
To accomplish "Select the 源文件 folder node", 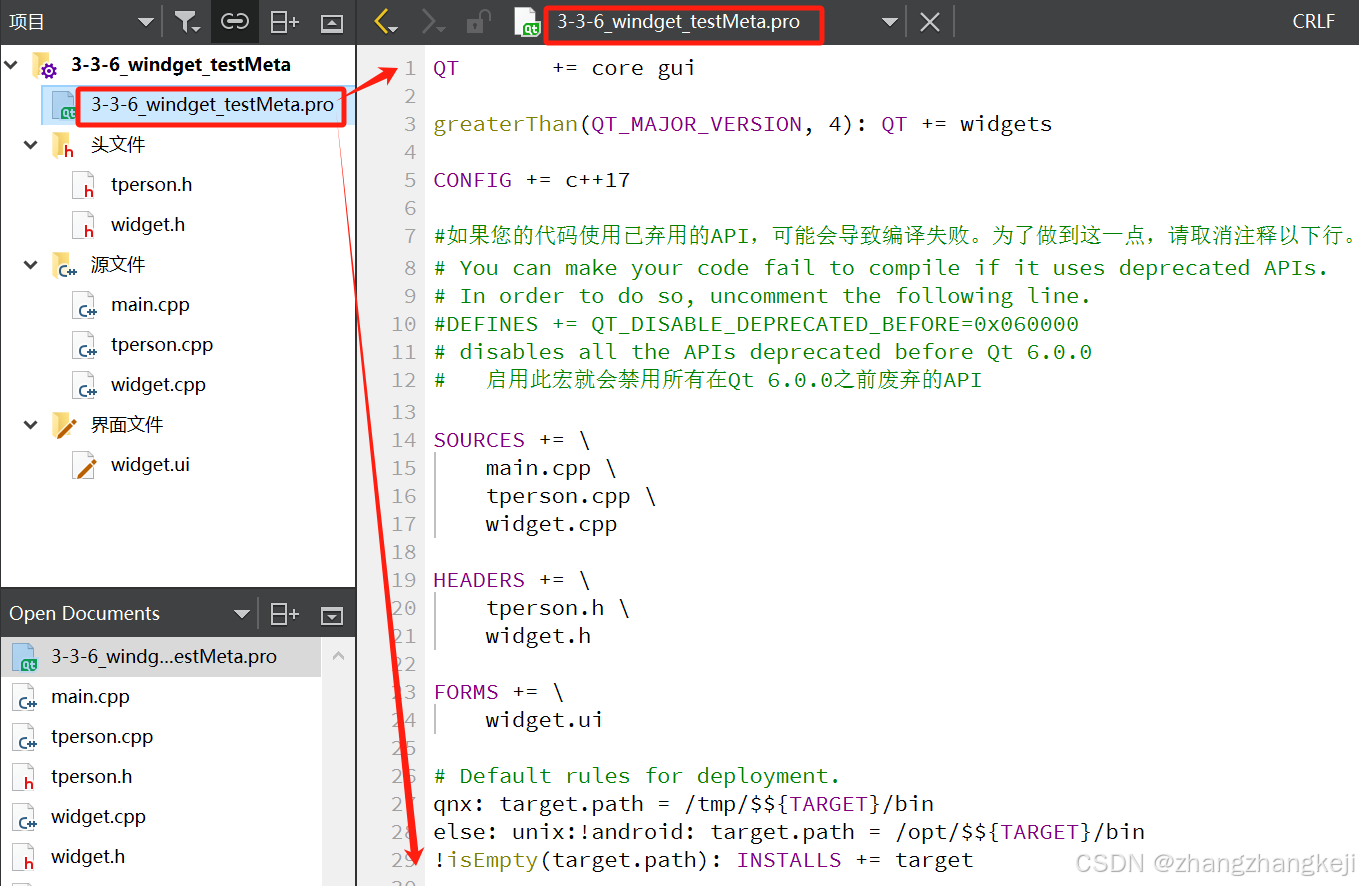I will pyautogui.click(x=118, y=265).
